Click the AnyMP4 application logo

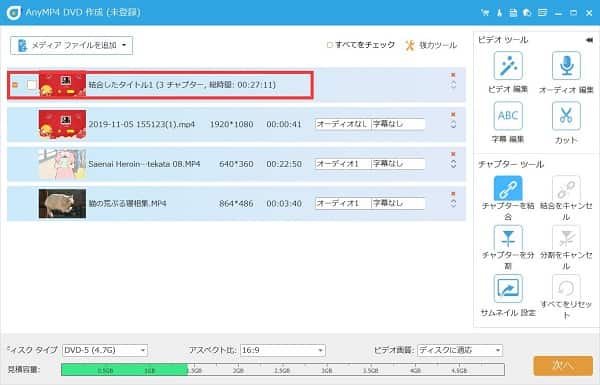coord(14,13)
